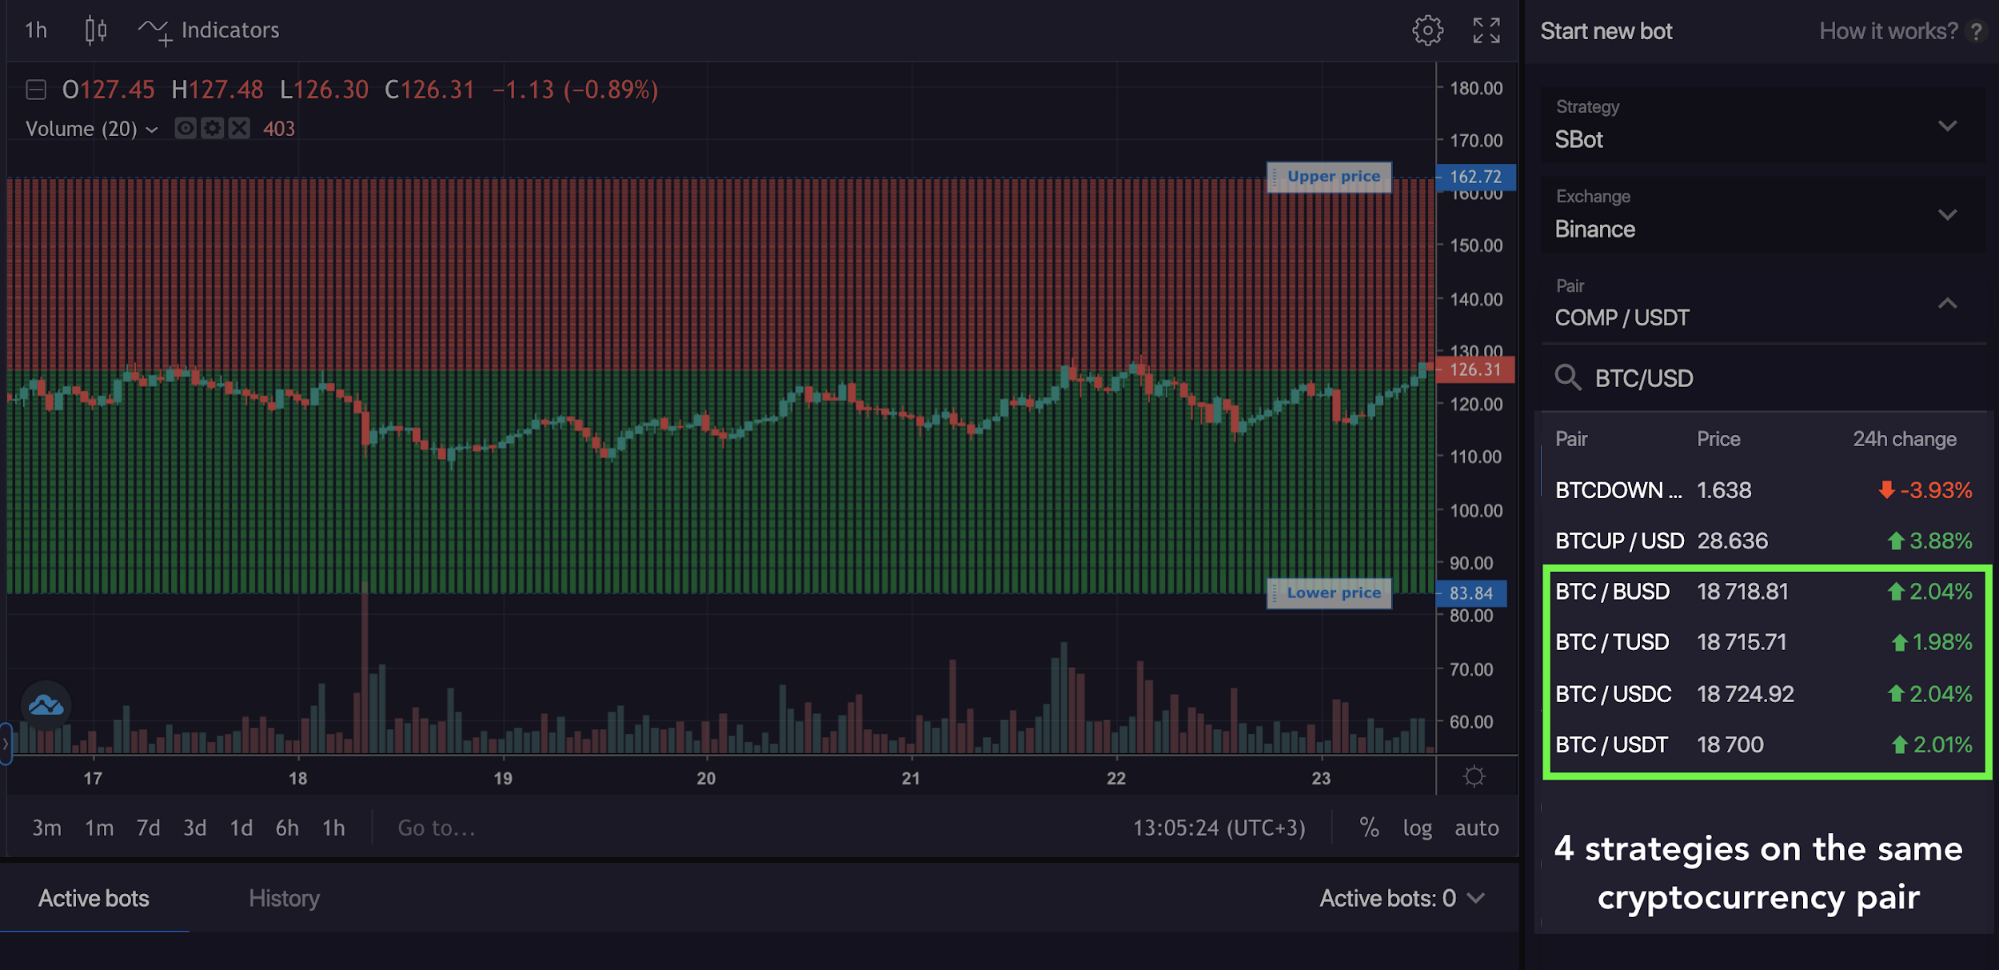
Task: Open chart settings gear icon
Action: pos(1427,31)
